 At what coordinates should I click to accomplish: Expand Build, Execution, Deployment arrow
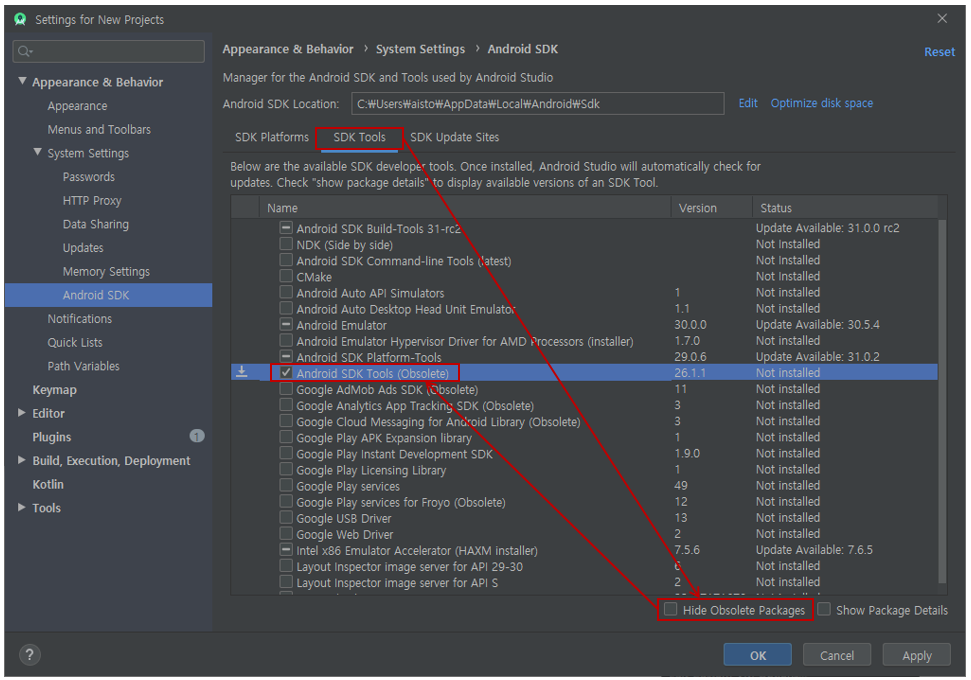22,460
